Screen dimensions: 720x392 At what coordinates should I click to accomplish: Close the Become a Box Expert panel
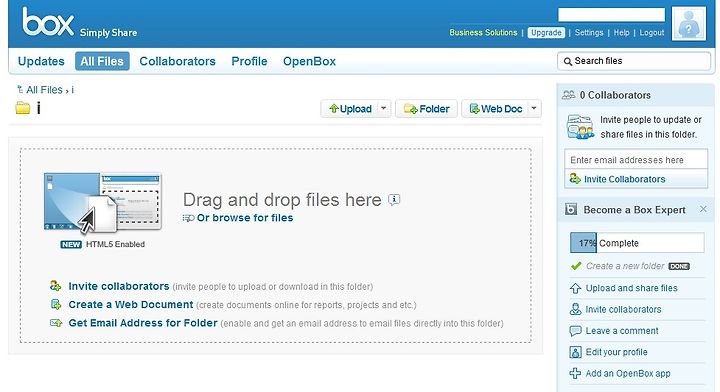pos(703,209)
